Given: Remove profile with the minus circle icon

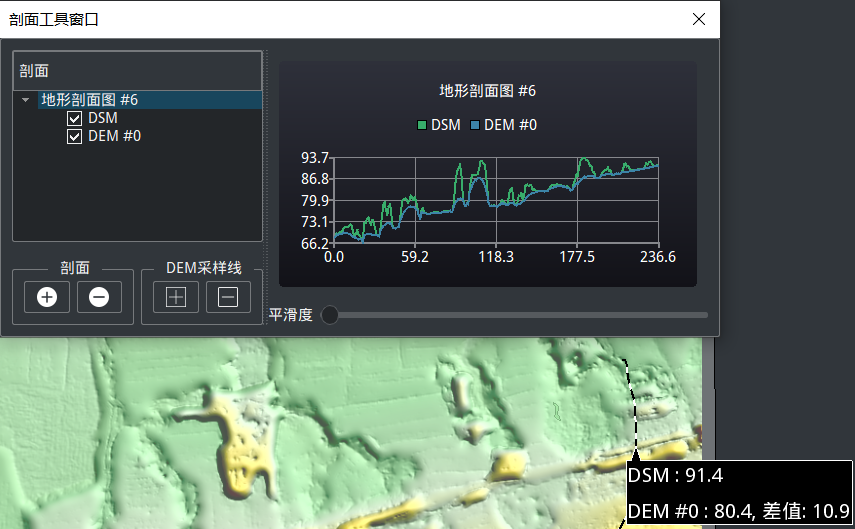Looking at the screenshot, I should 99,297.
